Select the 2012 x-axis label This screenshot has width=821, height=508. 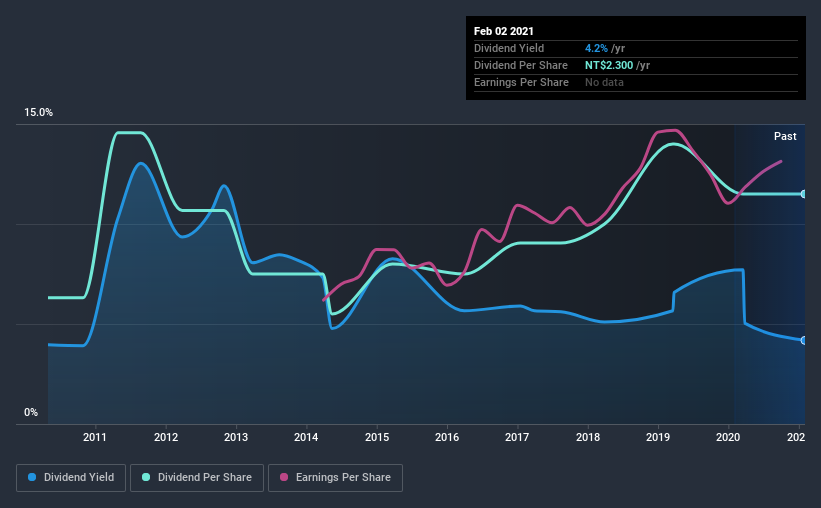pos(166,437)
